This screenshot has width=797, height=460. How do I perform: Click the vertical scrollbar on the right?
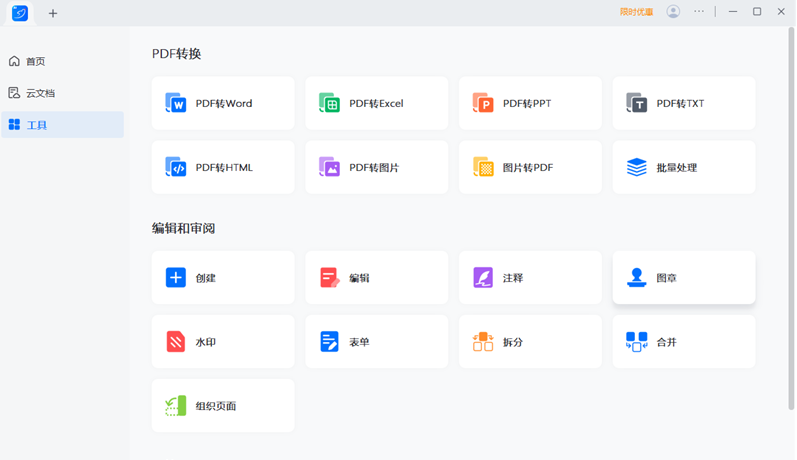(x=791, y=219)
